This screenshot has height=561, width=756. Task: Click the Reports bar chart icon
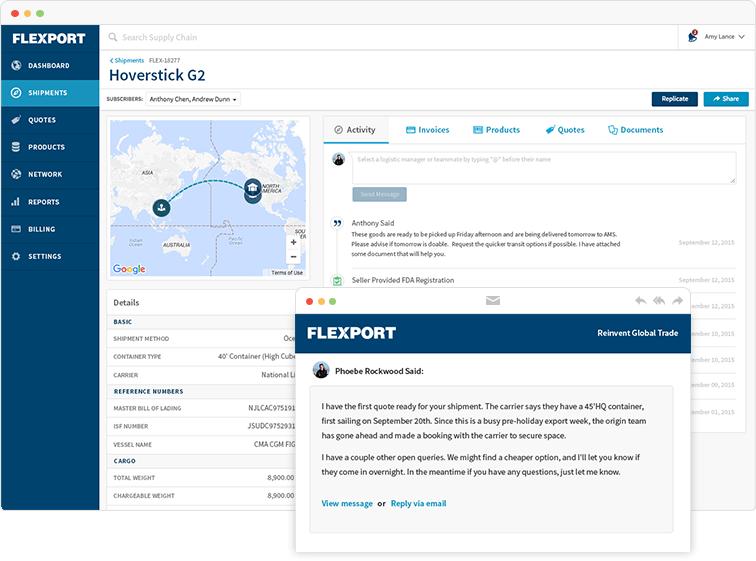point(16,201)
